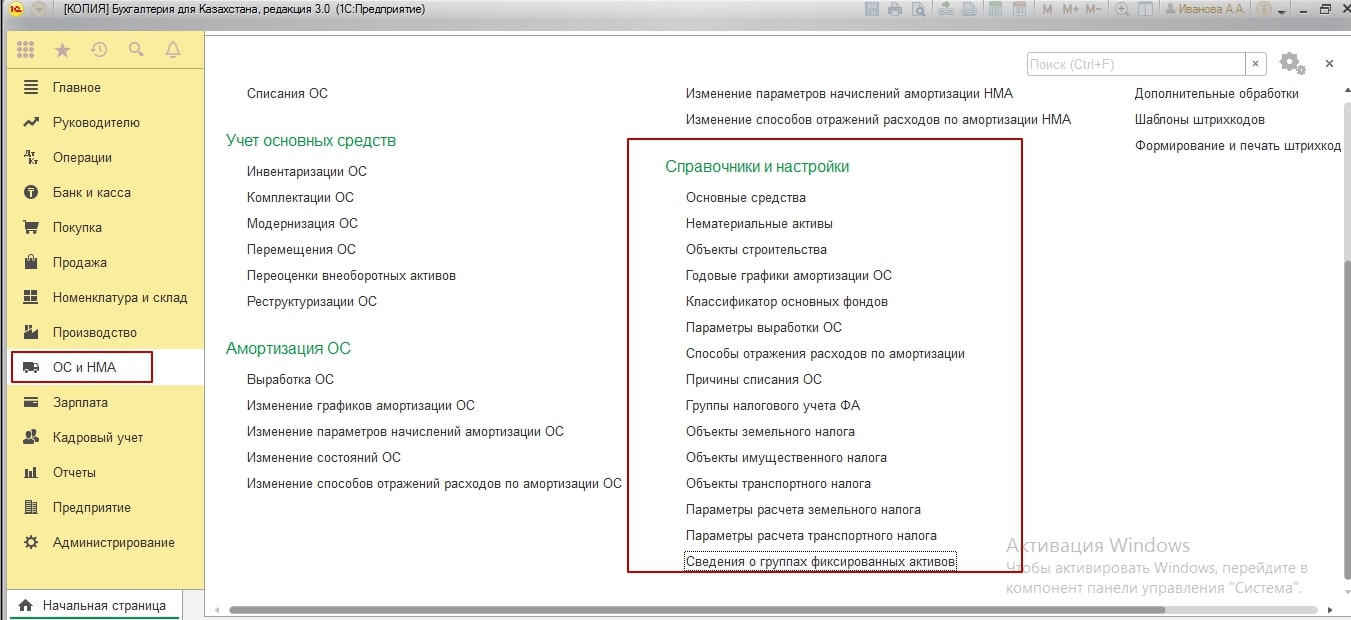Open navigation settings gear icon
Viewport: 1351px width, 620px height.
coord(1290,63)
